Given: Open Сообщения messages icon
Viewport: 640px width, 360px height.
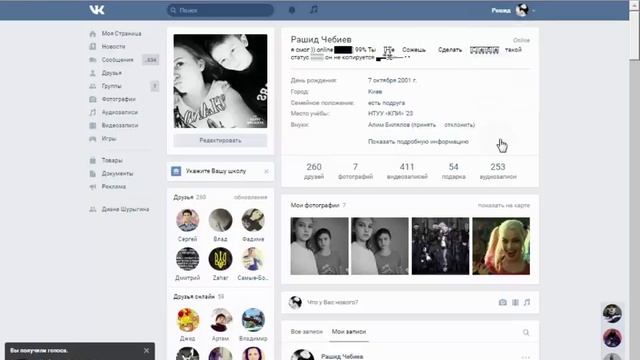Looking at the screenshot, I should coord(93,60).
